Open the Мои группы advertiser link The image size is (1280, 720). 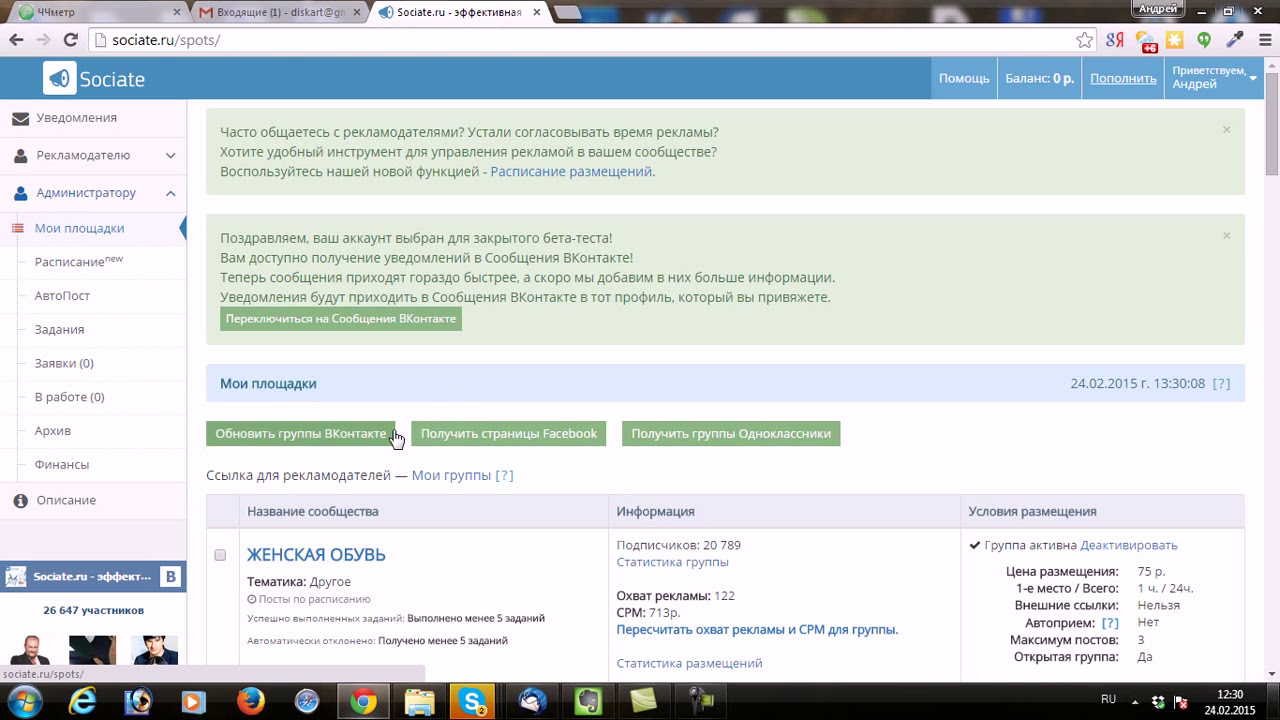coord(451,476)
